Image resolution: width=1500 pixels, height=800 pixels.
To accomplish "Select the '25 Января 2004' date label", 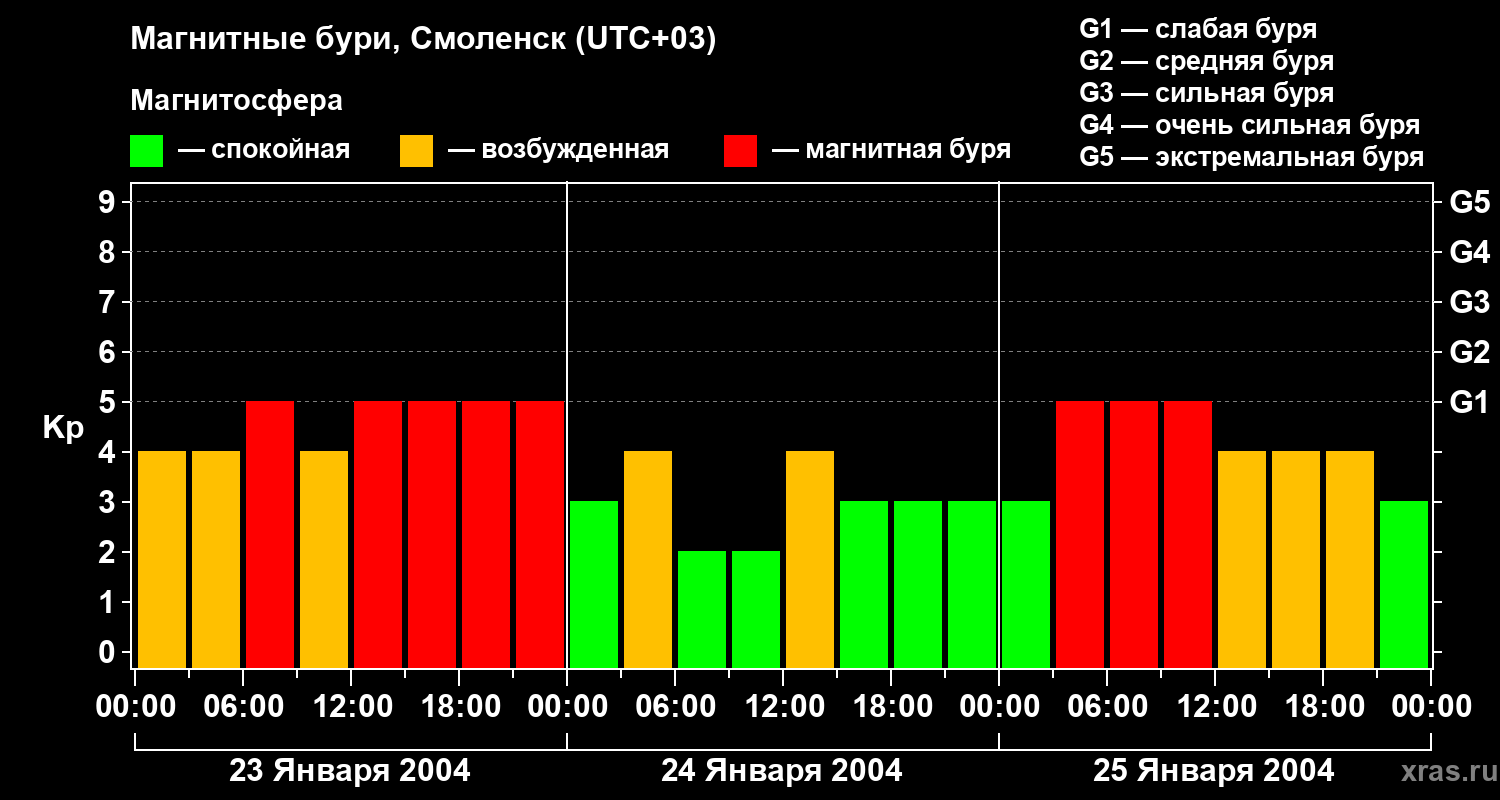I will click(x=1214, y=771).
